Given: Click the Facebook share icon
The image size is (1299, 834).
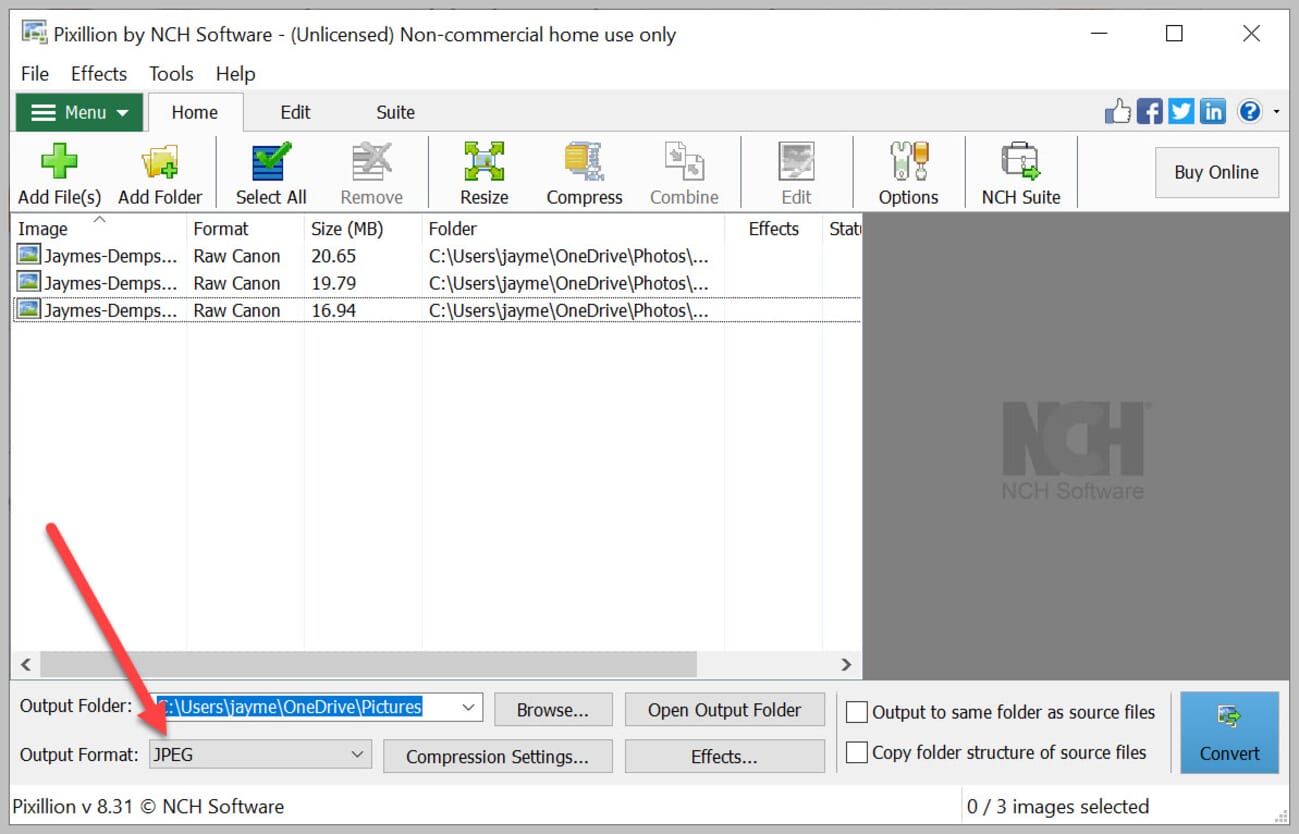Looking at the screenshot, I should coord(1150,112).
